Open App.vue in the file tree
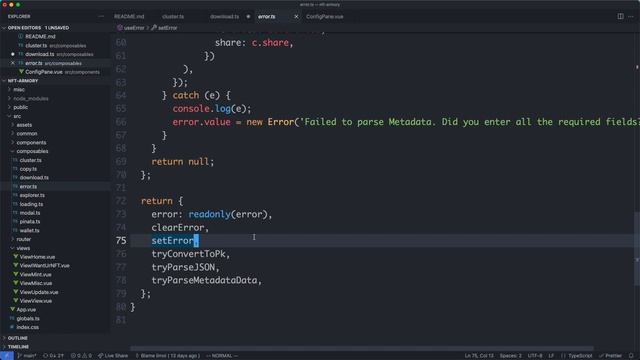This screenshot has height=360, width=640. pos(26,310)
